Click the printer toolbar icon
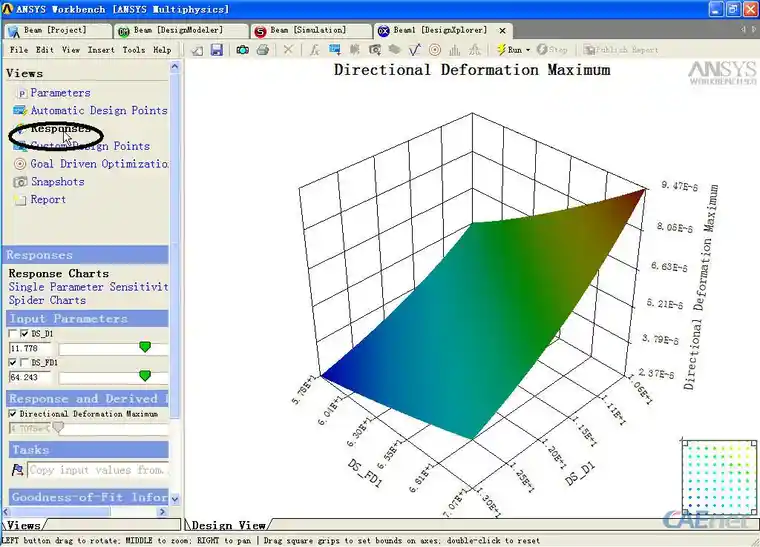The width and height of the screenshot is (760, 547). point(263,49)
